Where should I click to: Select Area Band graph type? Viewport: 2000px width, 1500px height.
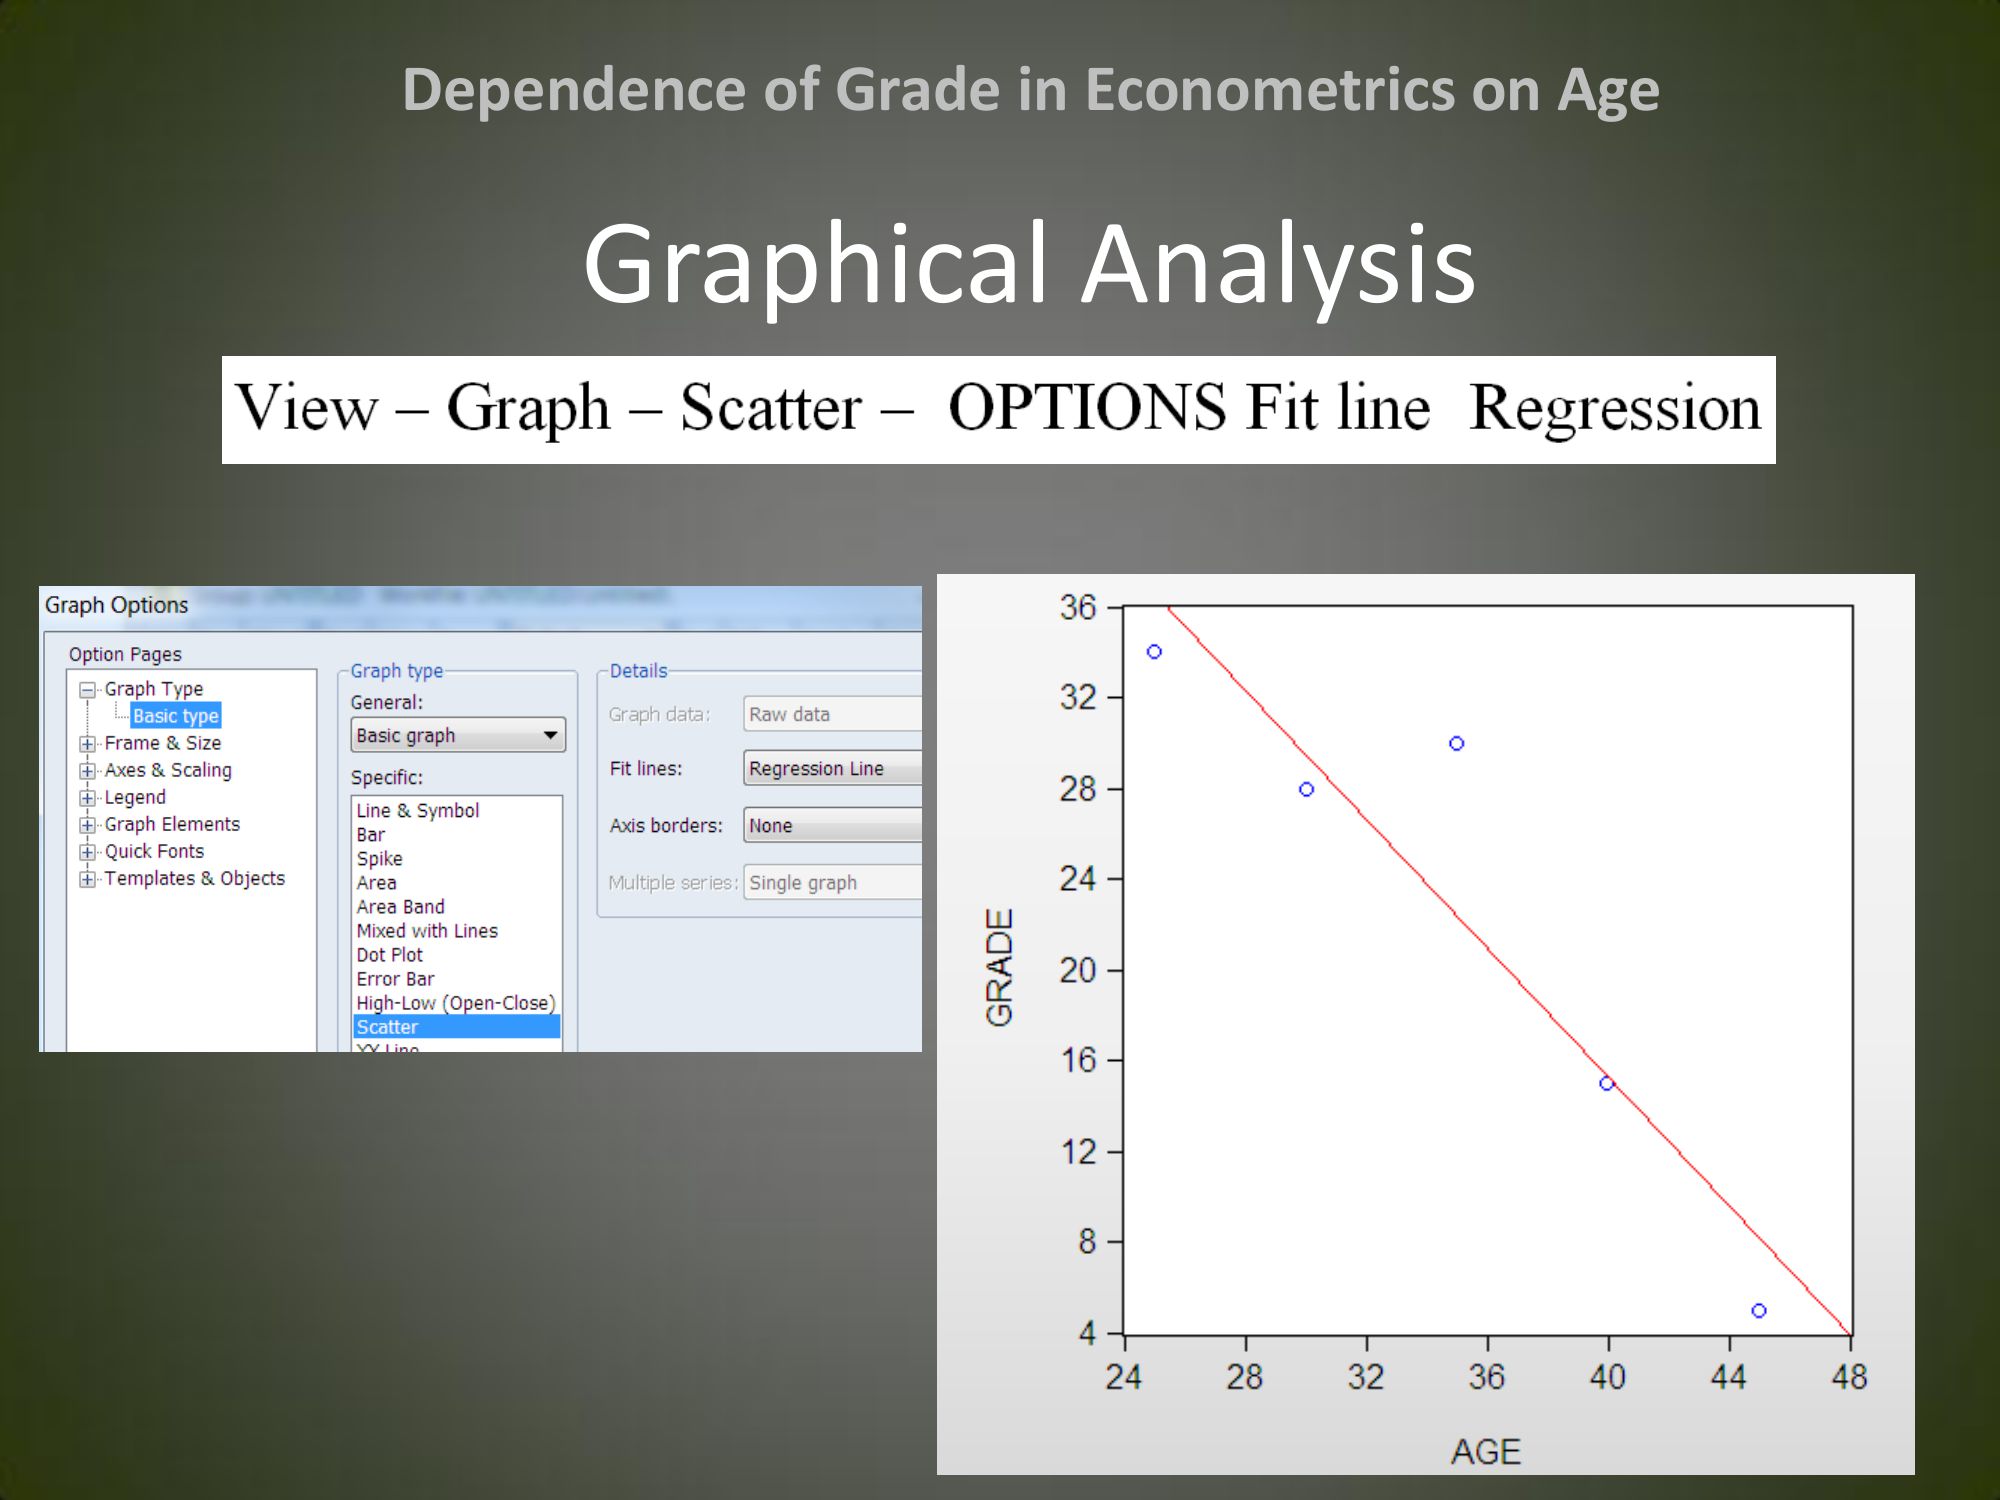click(x=400, y=907)
